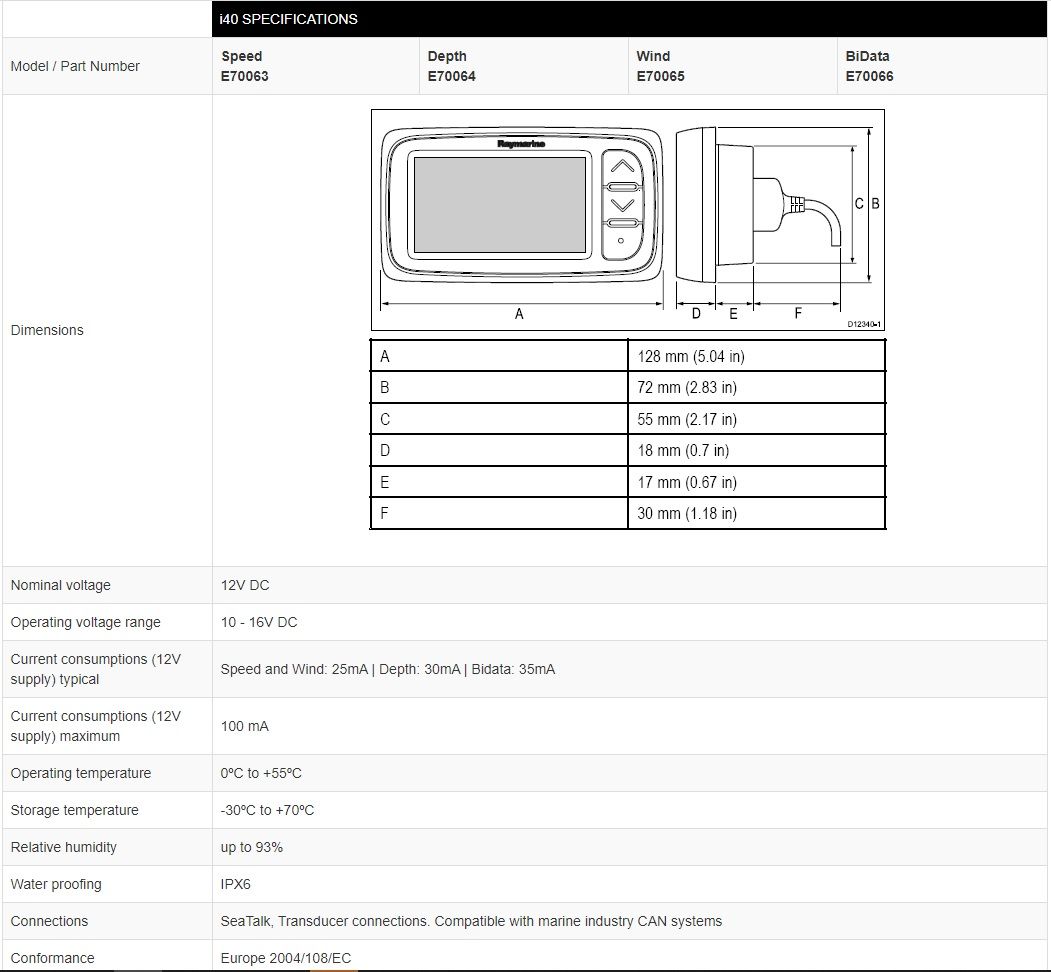Click the Europe 2004/108/EC conformance value

pyautogui.click(x=286, y=958)
